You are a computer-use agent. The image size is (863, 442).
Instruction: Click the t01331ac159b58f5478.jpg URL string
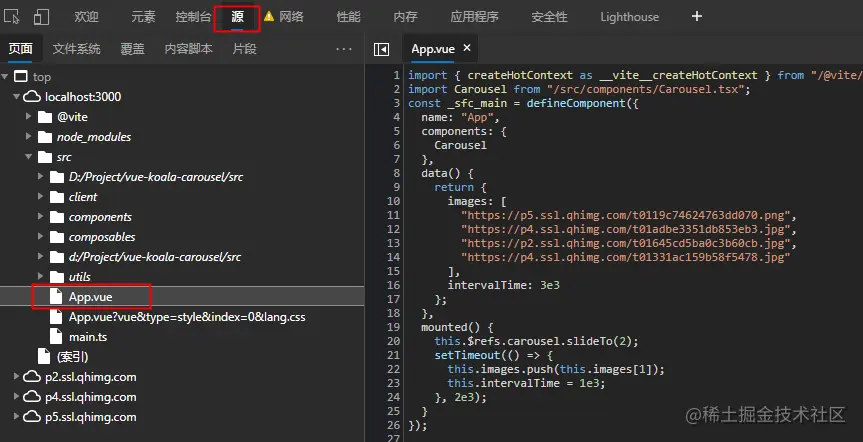(x=626, y=257)
